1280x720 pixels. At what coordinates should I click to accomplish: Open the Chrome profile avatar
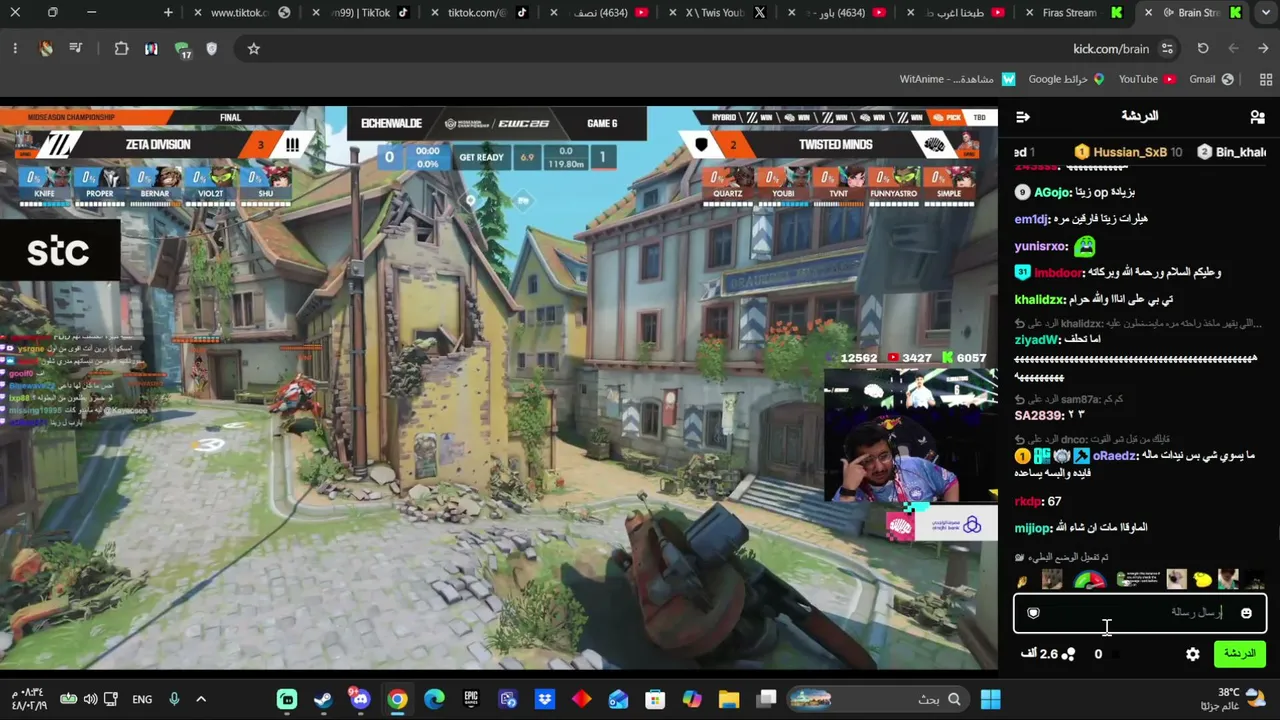pos(46,48)
